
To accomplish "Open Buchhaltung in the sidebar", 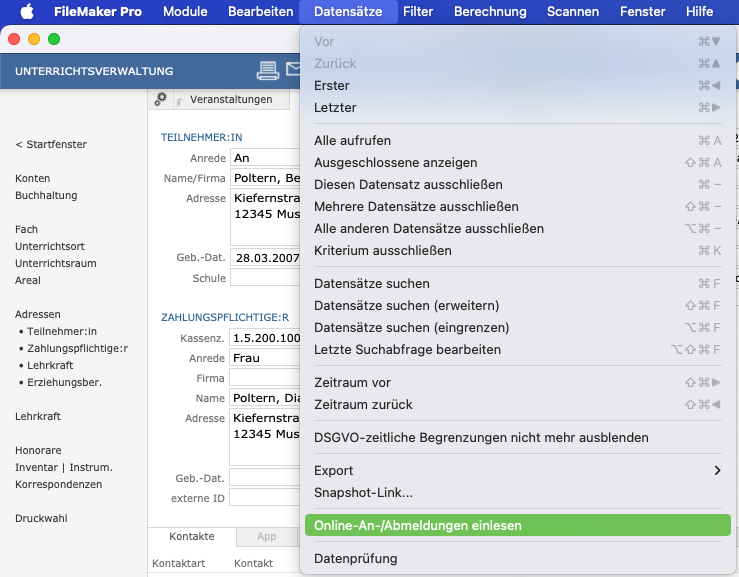I will (46, 195).
